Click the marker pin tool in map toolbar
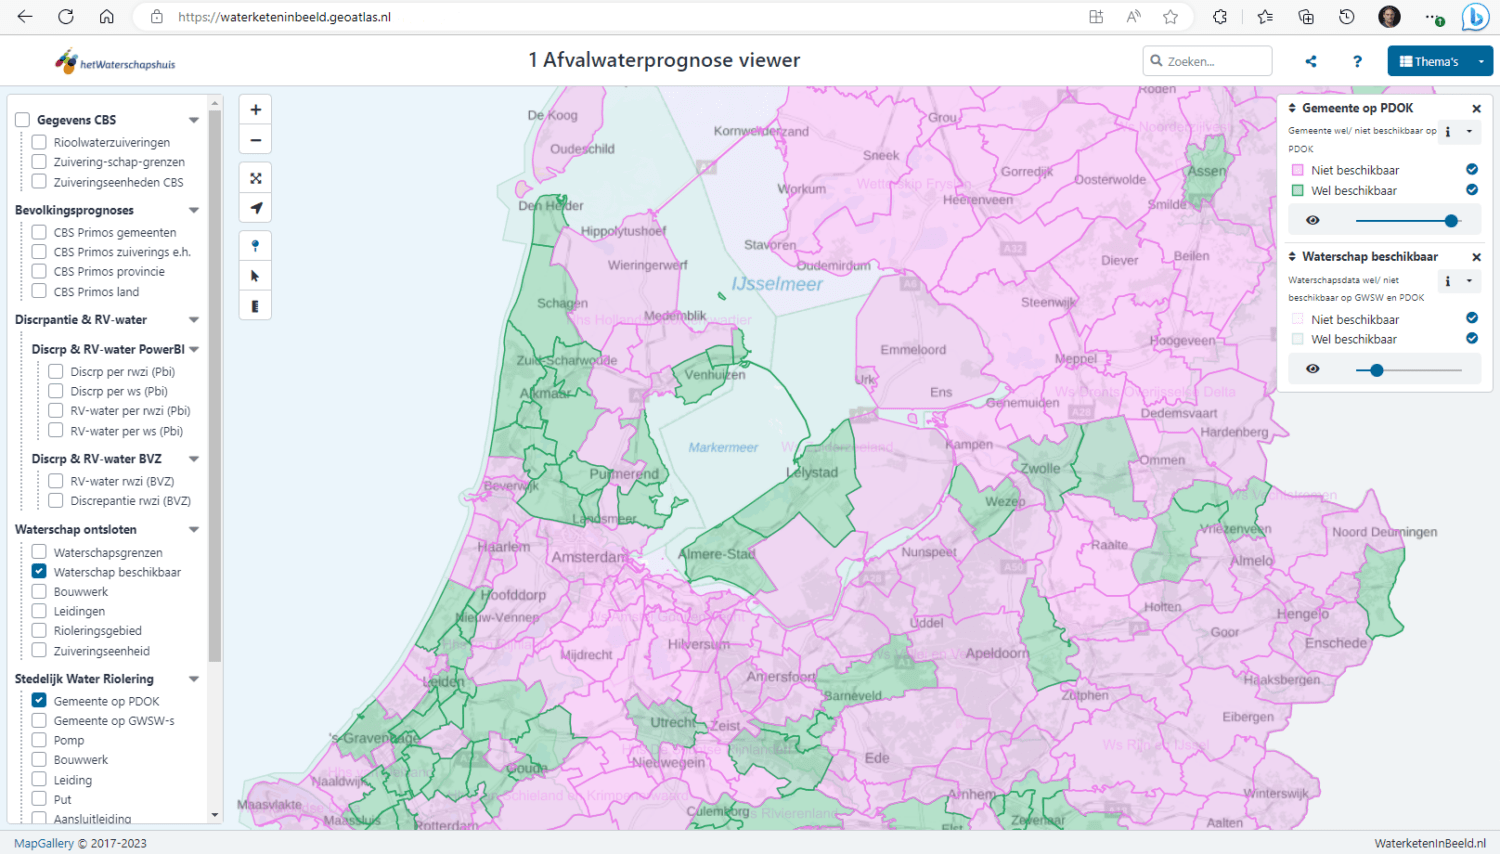This screenshot has width=1500, height=854. tap(255, 244)
